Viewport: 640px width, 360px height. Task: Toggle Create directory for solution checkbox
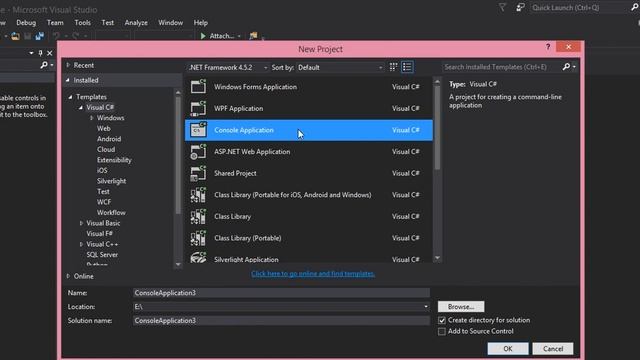(x=442, y=320)
